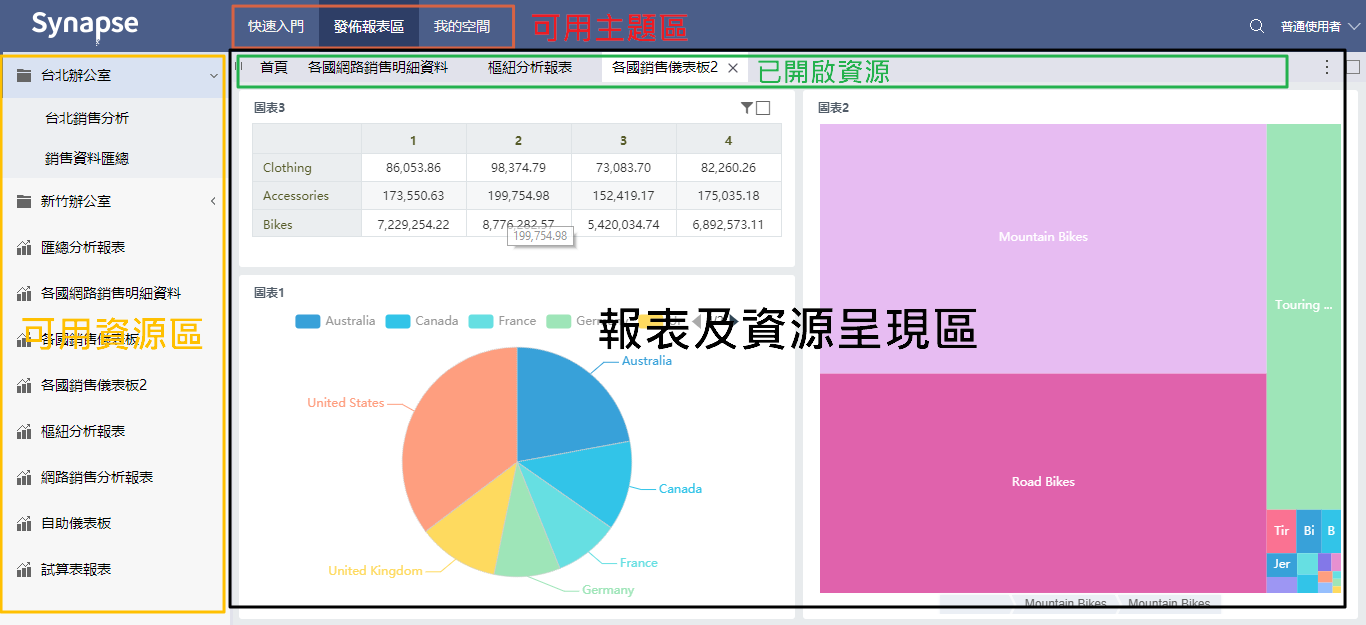Click the folder icon beside 新竹辦公室
This screenshot has width=1366, height=625.
(x=24, y=202)
